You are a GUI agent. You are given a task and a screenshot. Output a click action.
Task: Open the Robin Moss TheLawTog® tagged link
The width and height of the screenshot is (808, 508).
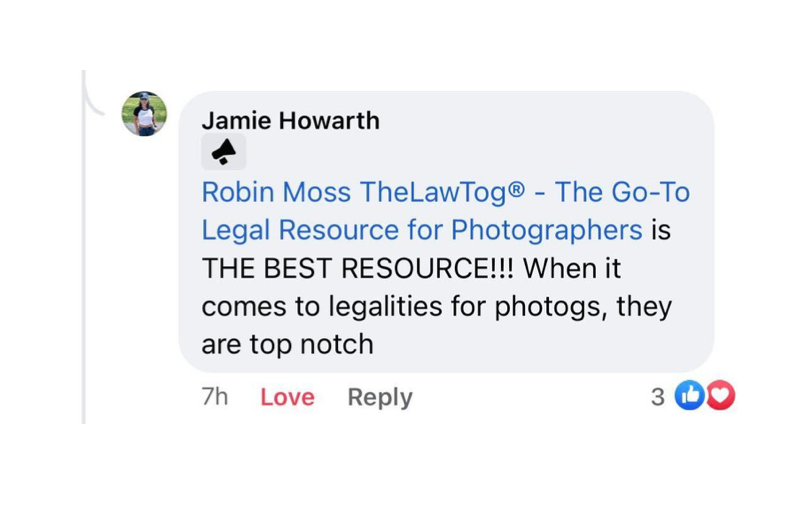coord(363,192)
